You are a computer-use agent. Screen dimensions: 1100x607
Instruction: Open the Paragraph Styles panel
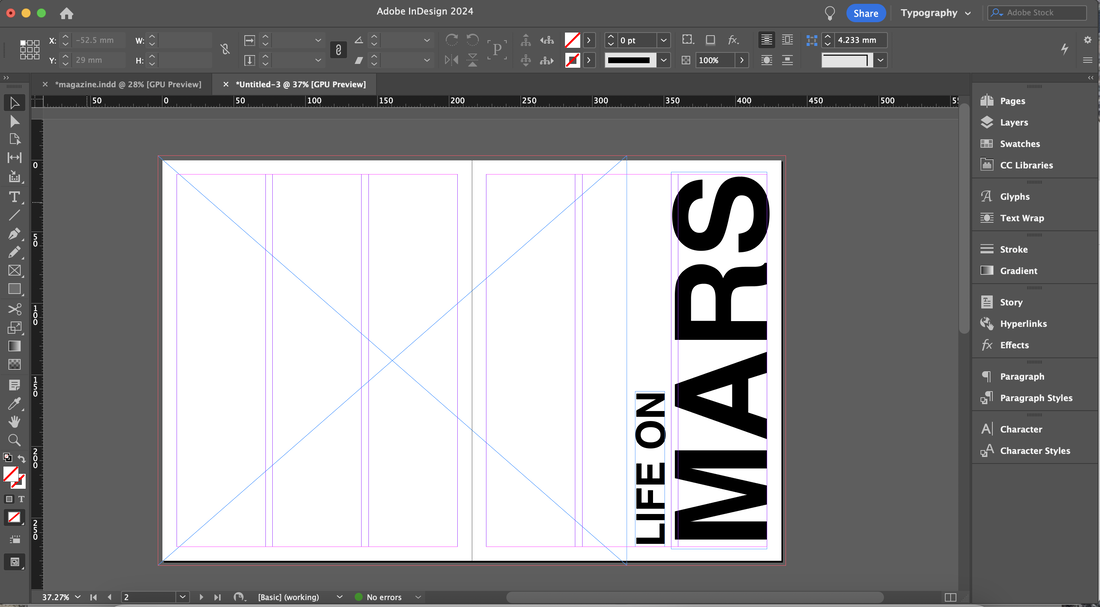(x=1035, y=398)
